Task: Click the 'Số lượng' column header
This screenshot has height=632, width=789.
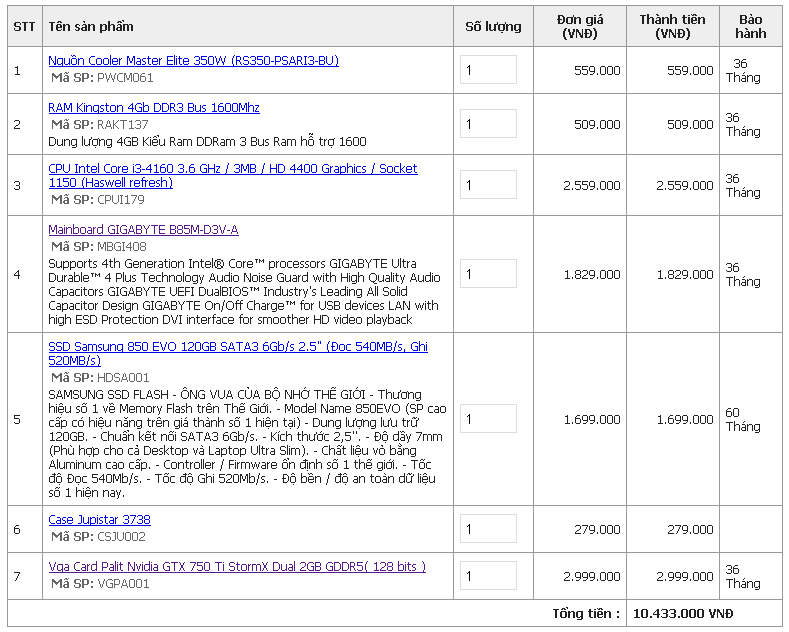Action: (493, 27)
